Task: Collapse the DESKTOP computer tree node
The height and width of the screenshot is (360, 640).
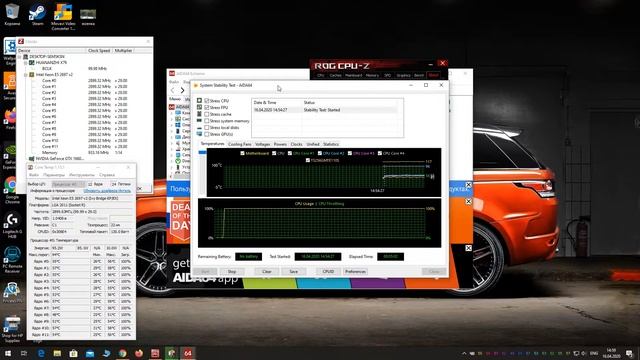Action: coord(20,57)
